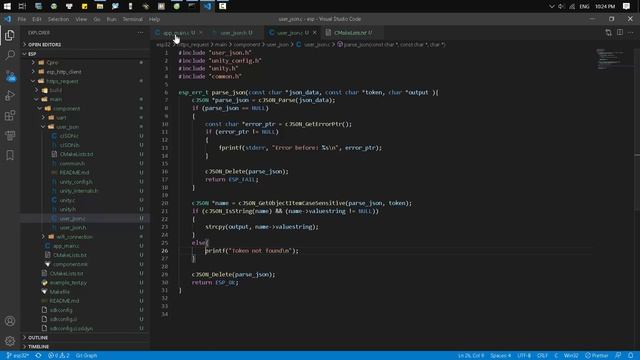The width and height of the screenshot is (640, 360).
Task: Open the View menu
Action: point(81,19)
